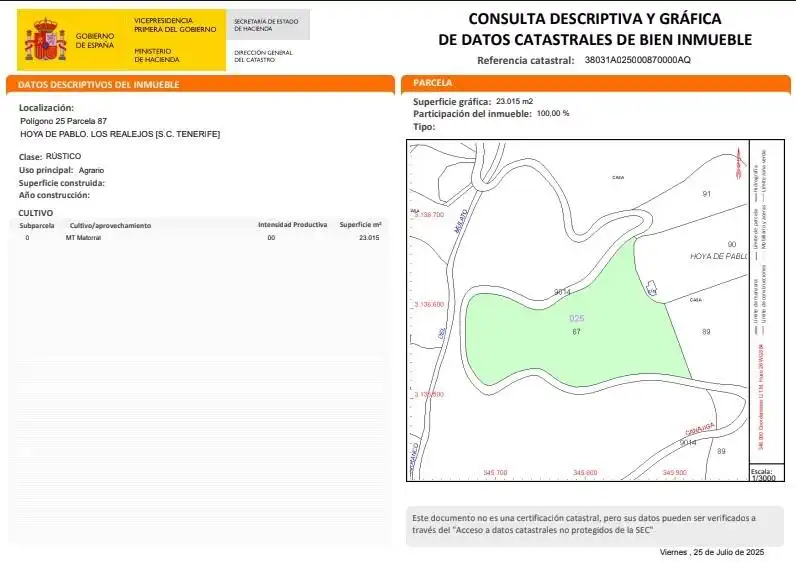
Task: Click the small building outline near parcel 90
Action: click(x=651, y=287)
